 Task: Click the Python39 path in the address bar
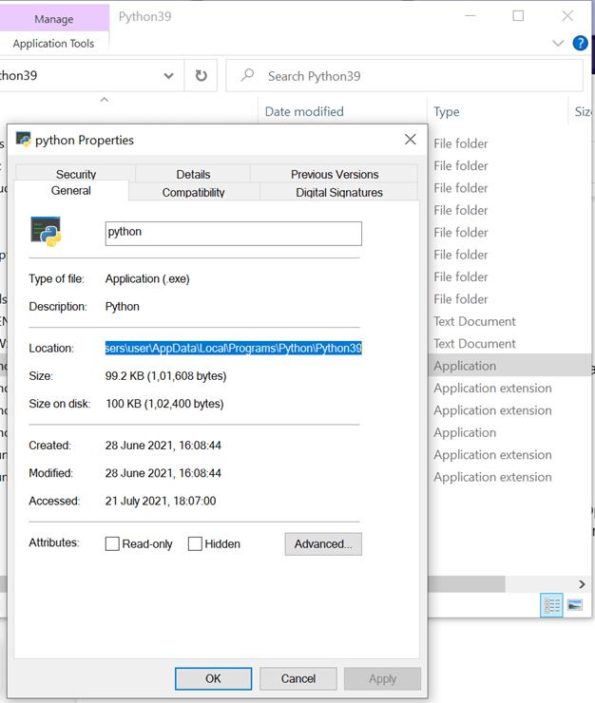coord(18,75)
